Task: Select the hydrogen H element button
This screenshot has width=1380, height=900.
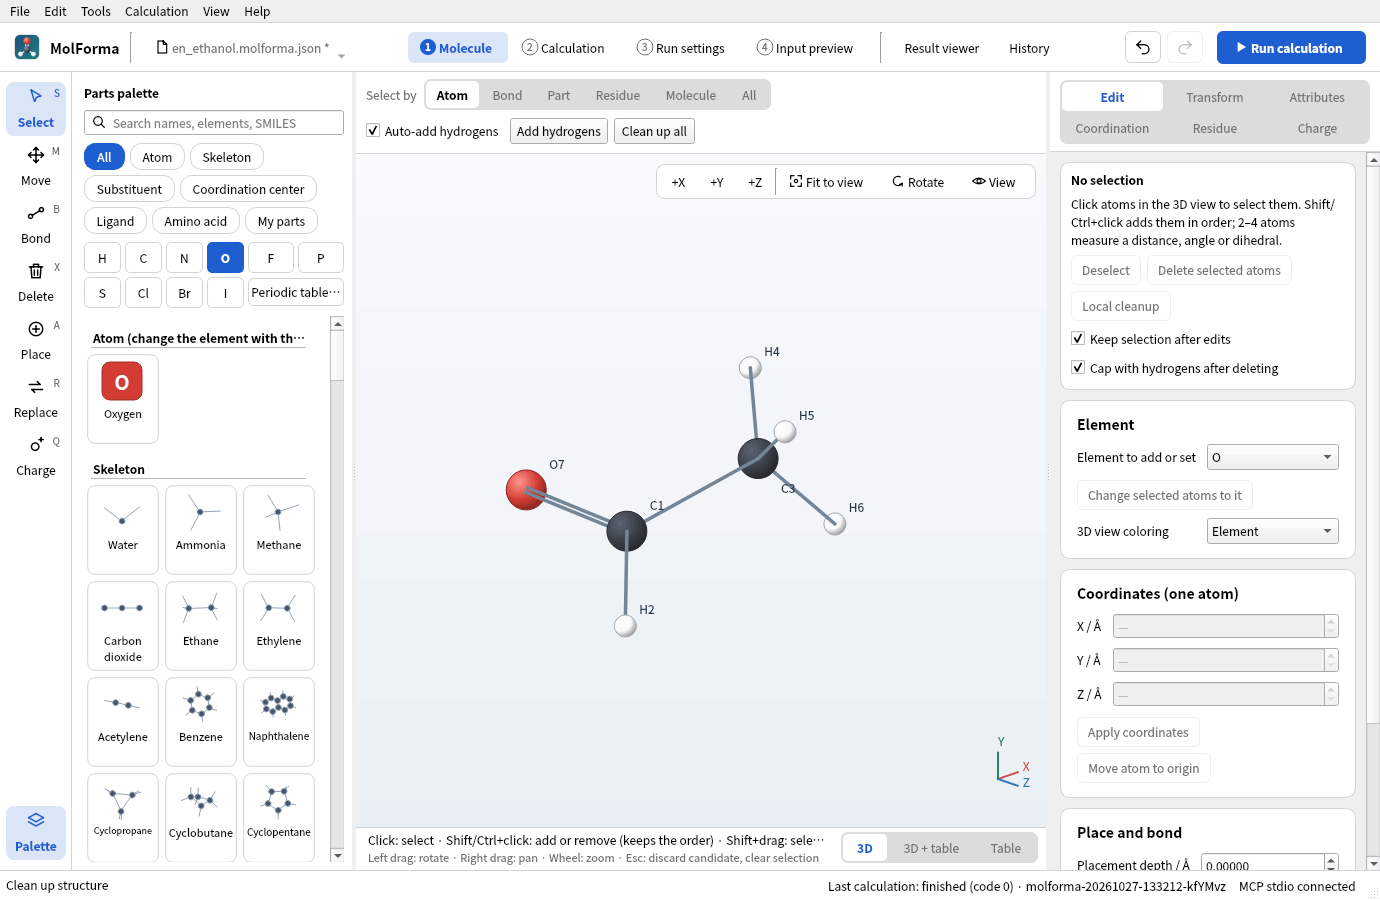Action: point(102,258)
